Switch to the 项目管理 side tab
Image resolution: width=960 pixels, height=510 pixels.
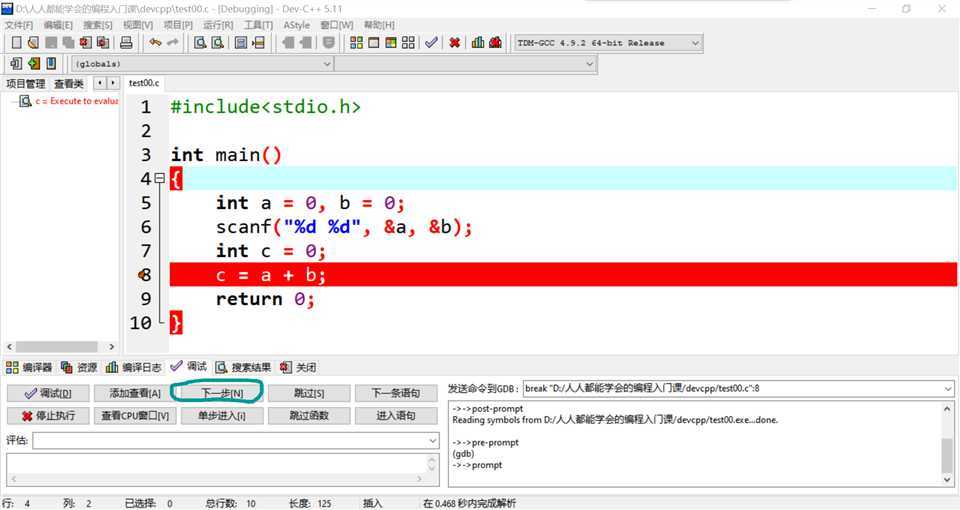[25, 84]
